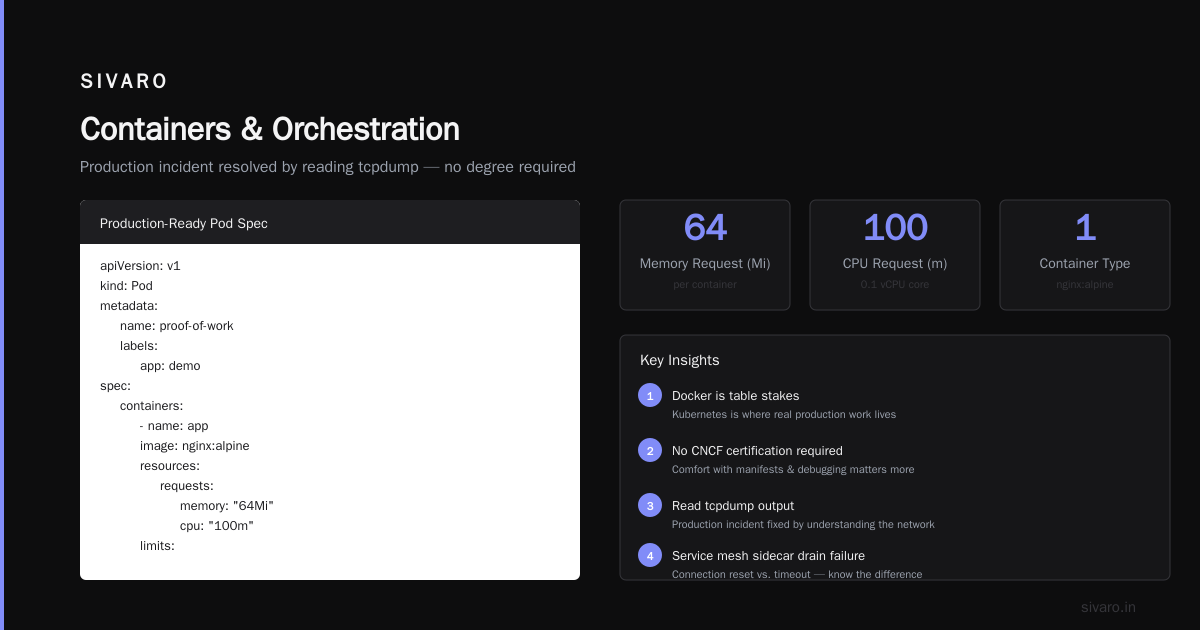
Task: Click the 'memory: "64Mi"' line
Action: (227, 506)
